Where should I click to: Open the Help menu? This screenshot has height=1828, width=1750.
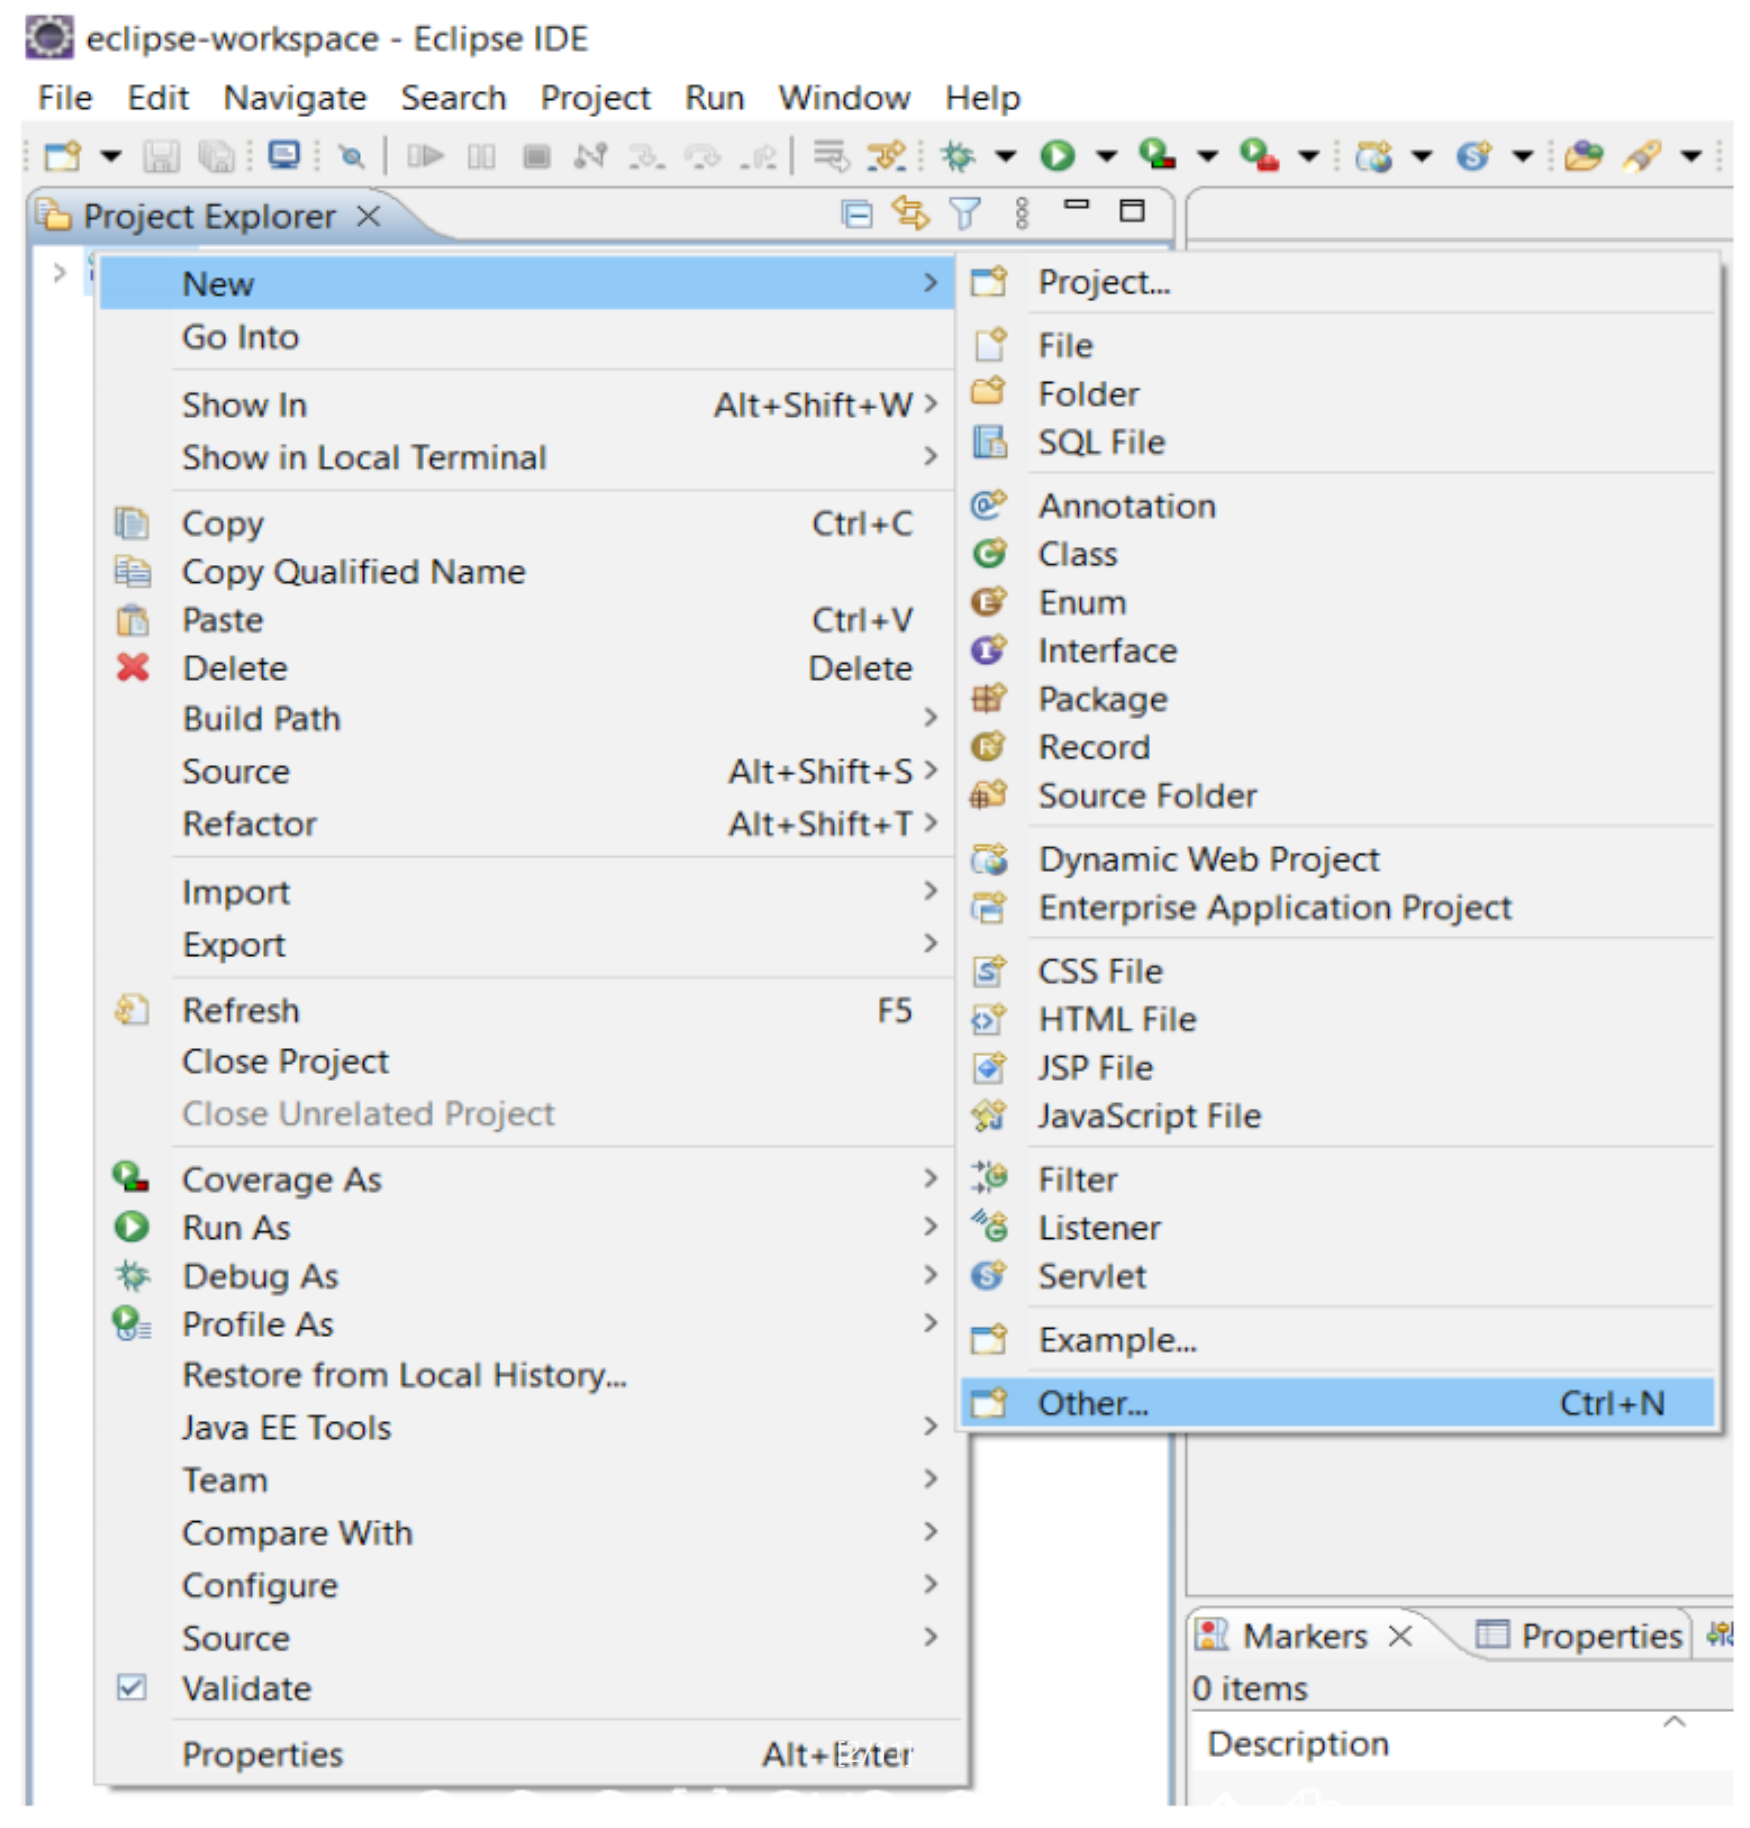(x=983, y=98)
